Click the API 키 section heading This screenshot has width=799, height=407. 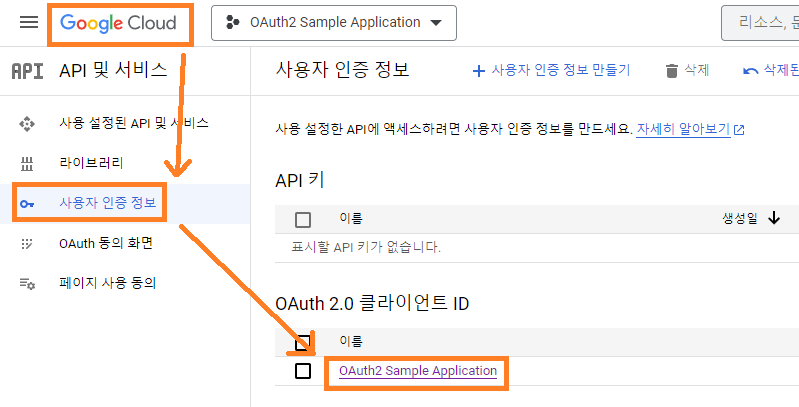coord(300,180)
